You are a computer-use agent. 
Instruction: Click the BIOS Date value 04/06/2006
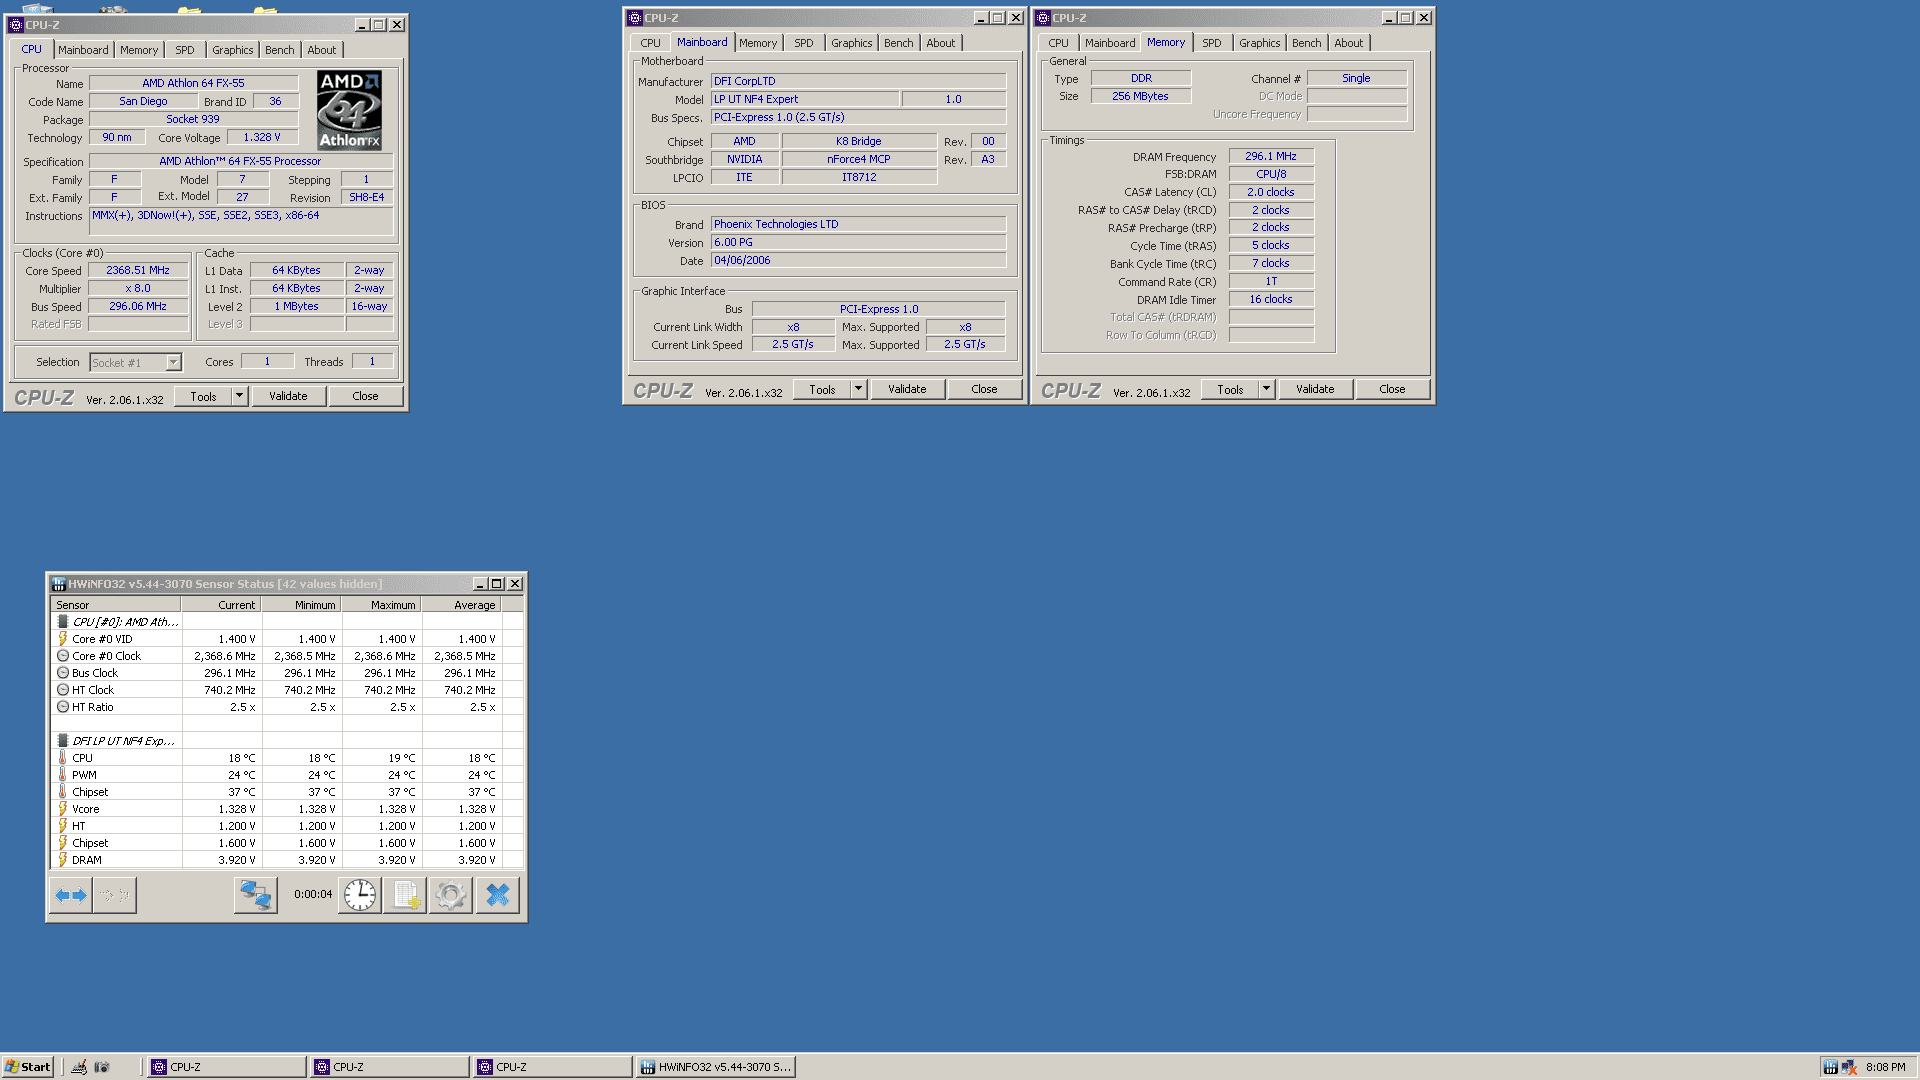tap(858, 260)
